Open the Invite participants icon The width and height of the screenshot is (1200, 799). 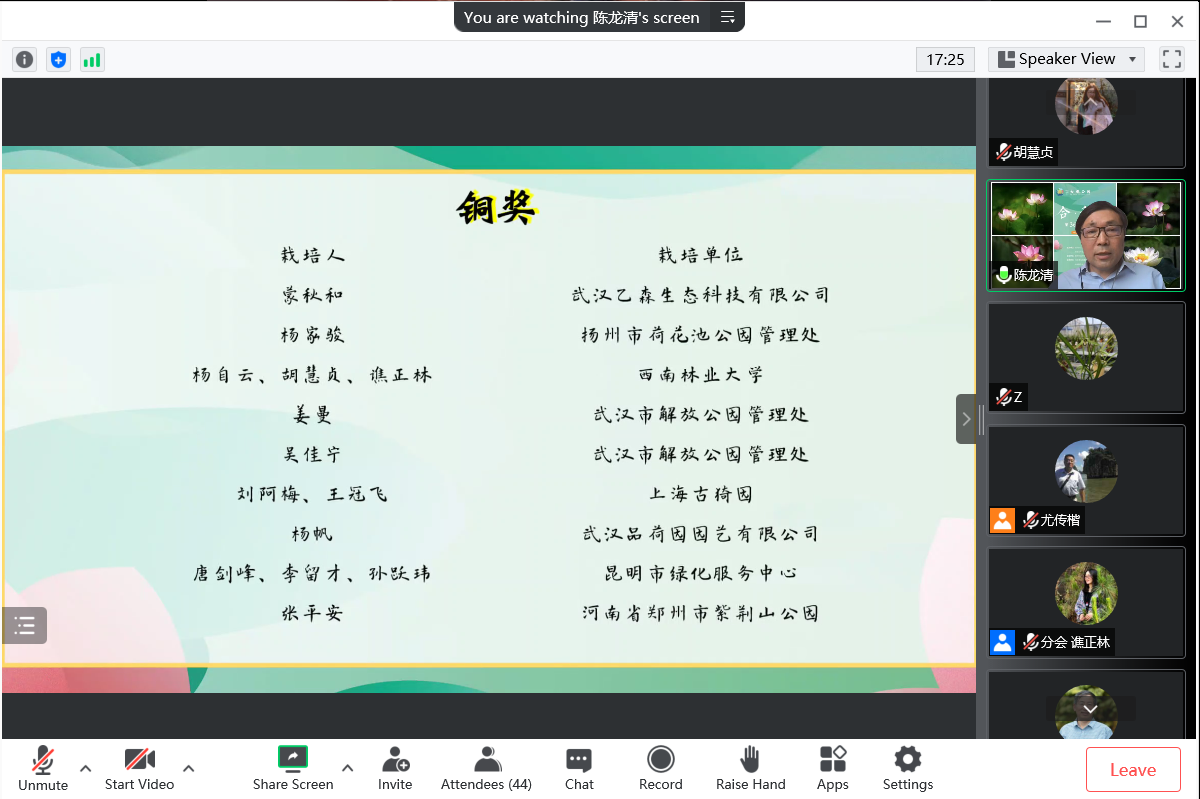point(395,768)
